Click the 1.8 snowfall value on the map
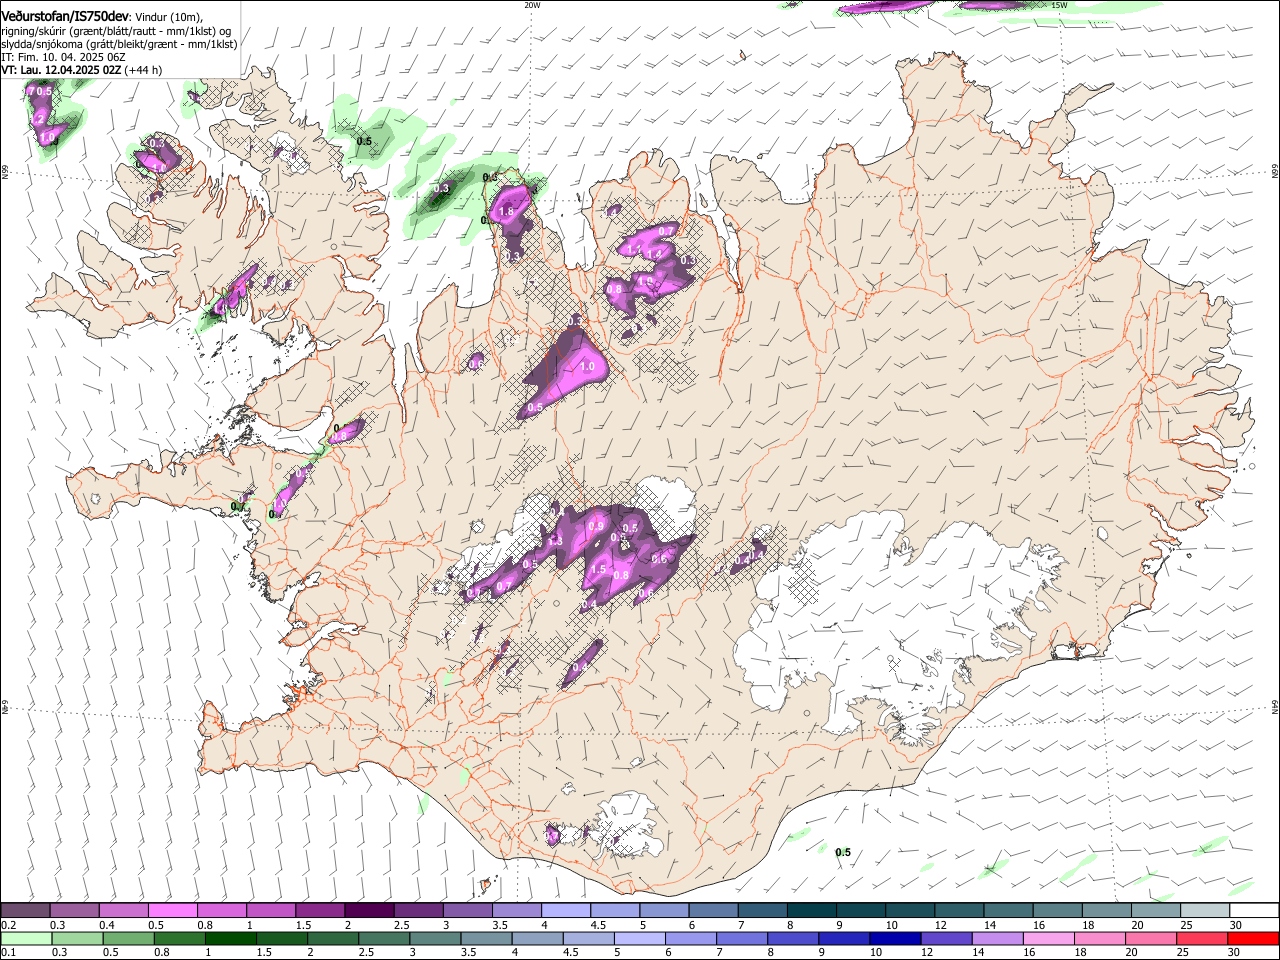Screen dimensions: 1280x960 point(506,212)
